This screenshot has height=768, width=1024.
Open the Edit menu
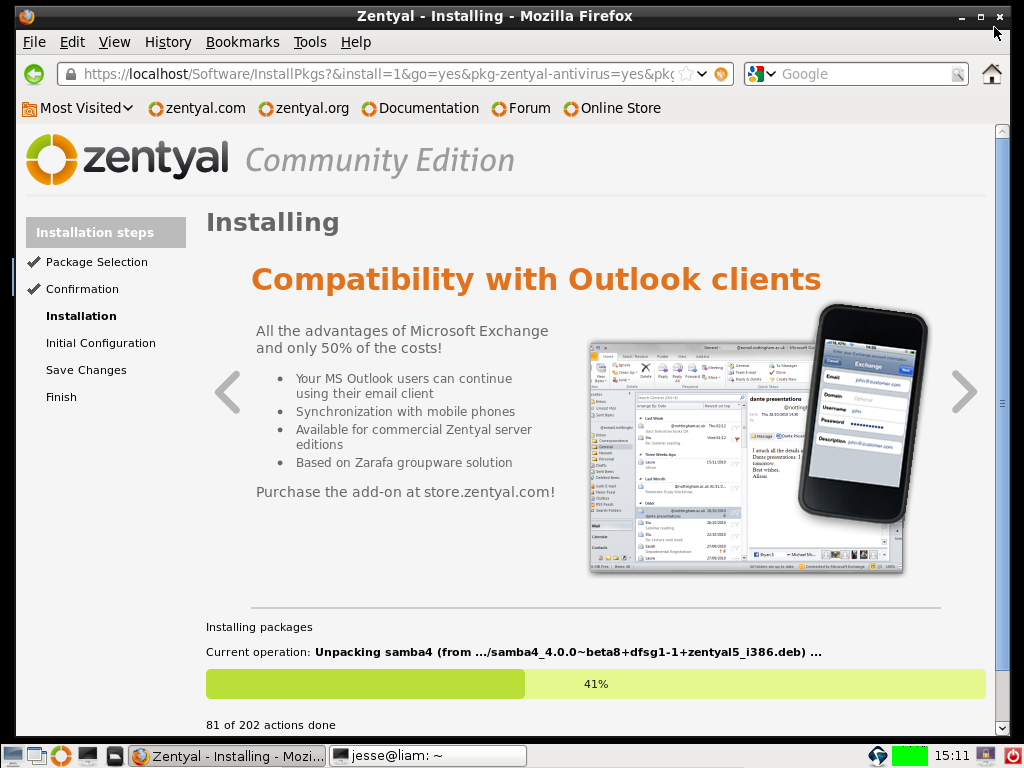point(72,42)
